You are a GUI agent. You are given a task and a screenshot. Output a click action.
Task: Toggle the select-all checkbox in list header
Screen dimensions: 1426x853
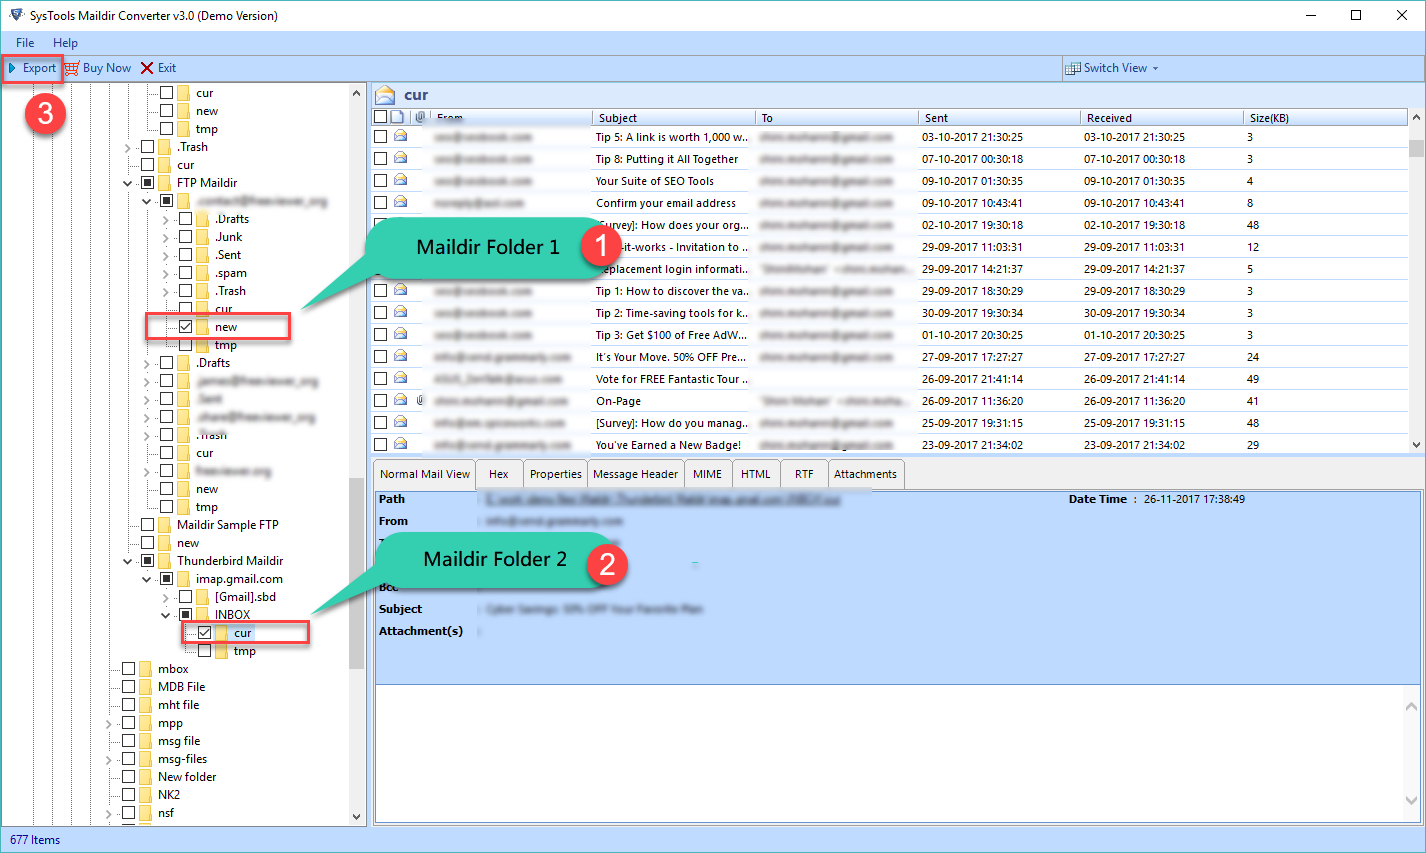point(380,118)
